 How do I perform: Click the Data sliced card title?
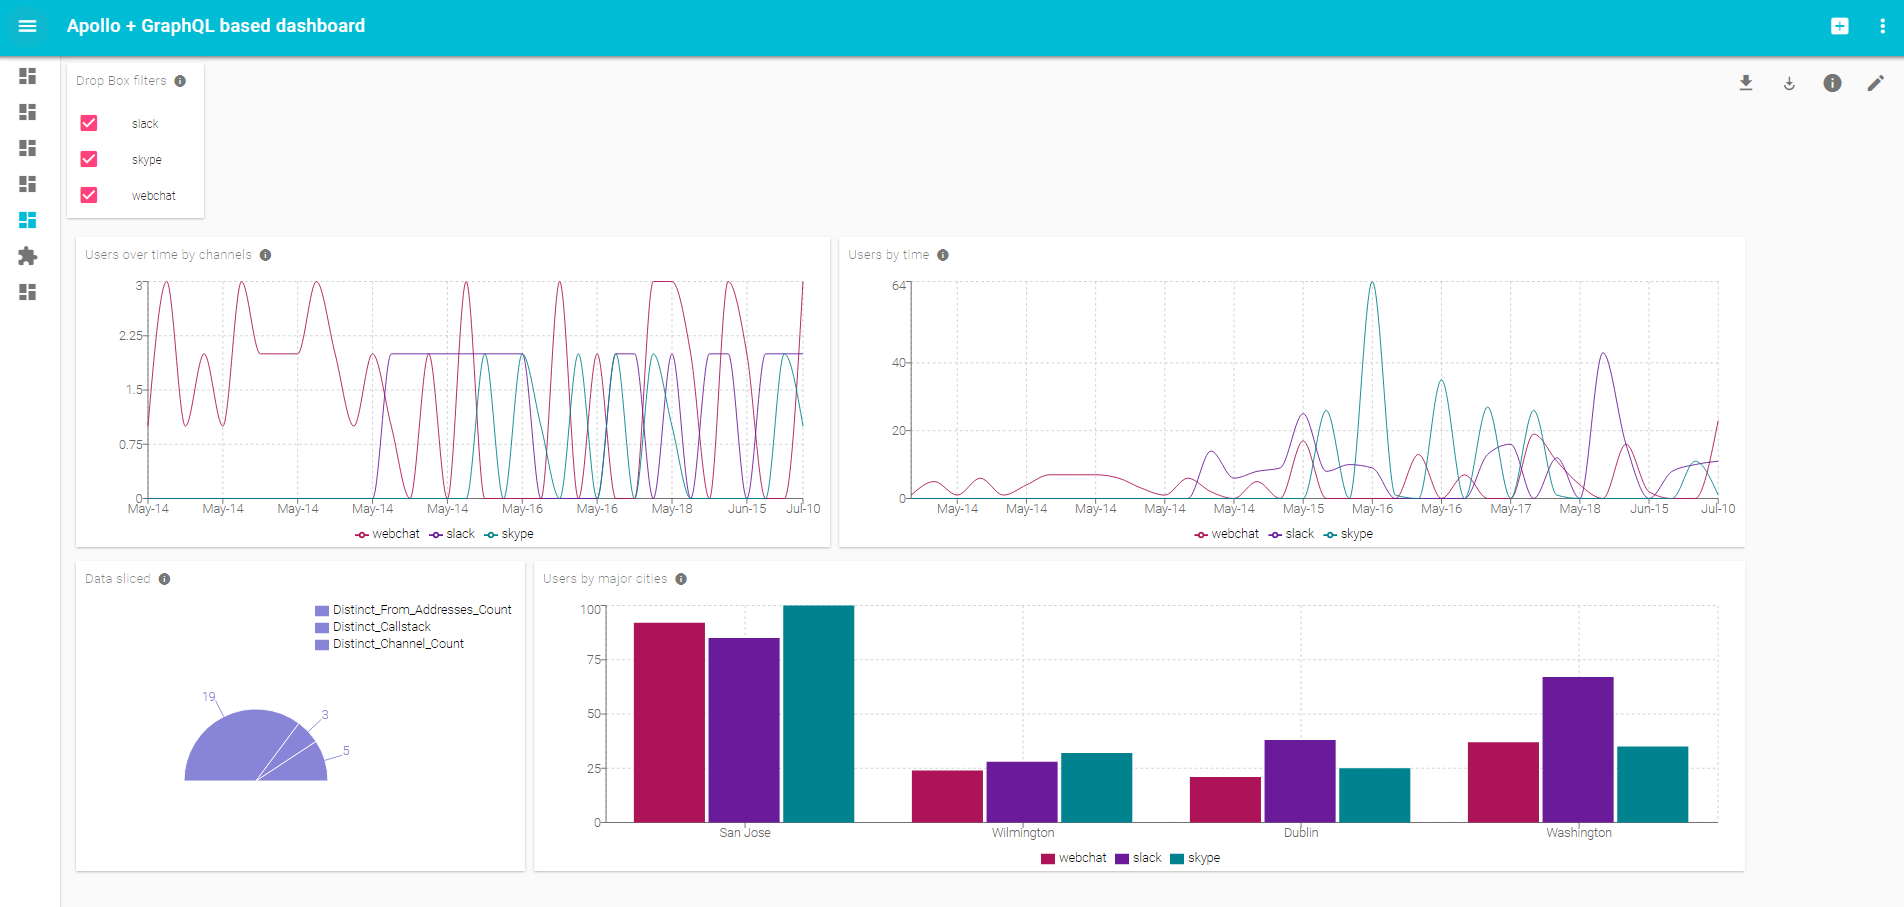118,579
